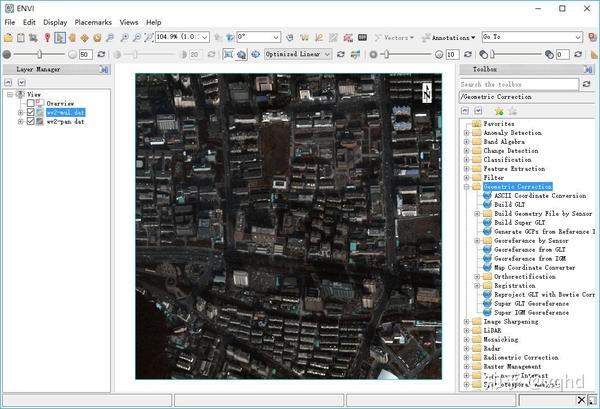Toggle the Overview layer checkbox

click(30, 103)
